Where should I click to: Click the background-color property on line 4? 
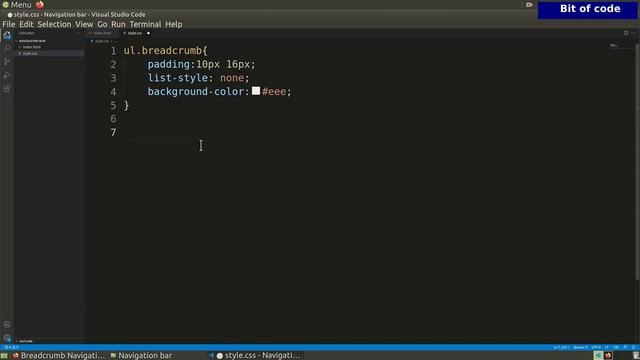pos(196,91)
